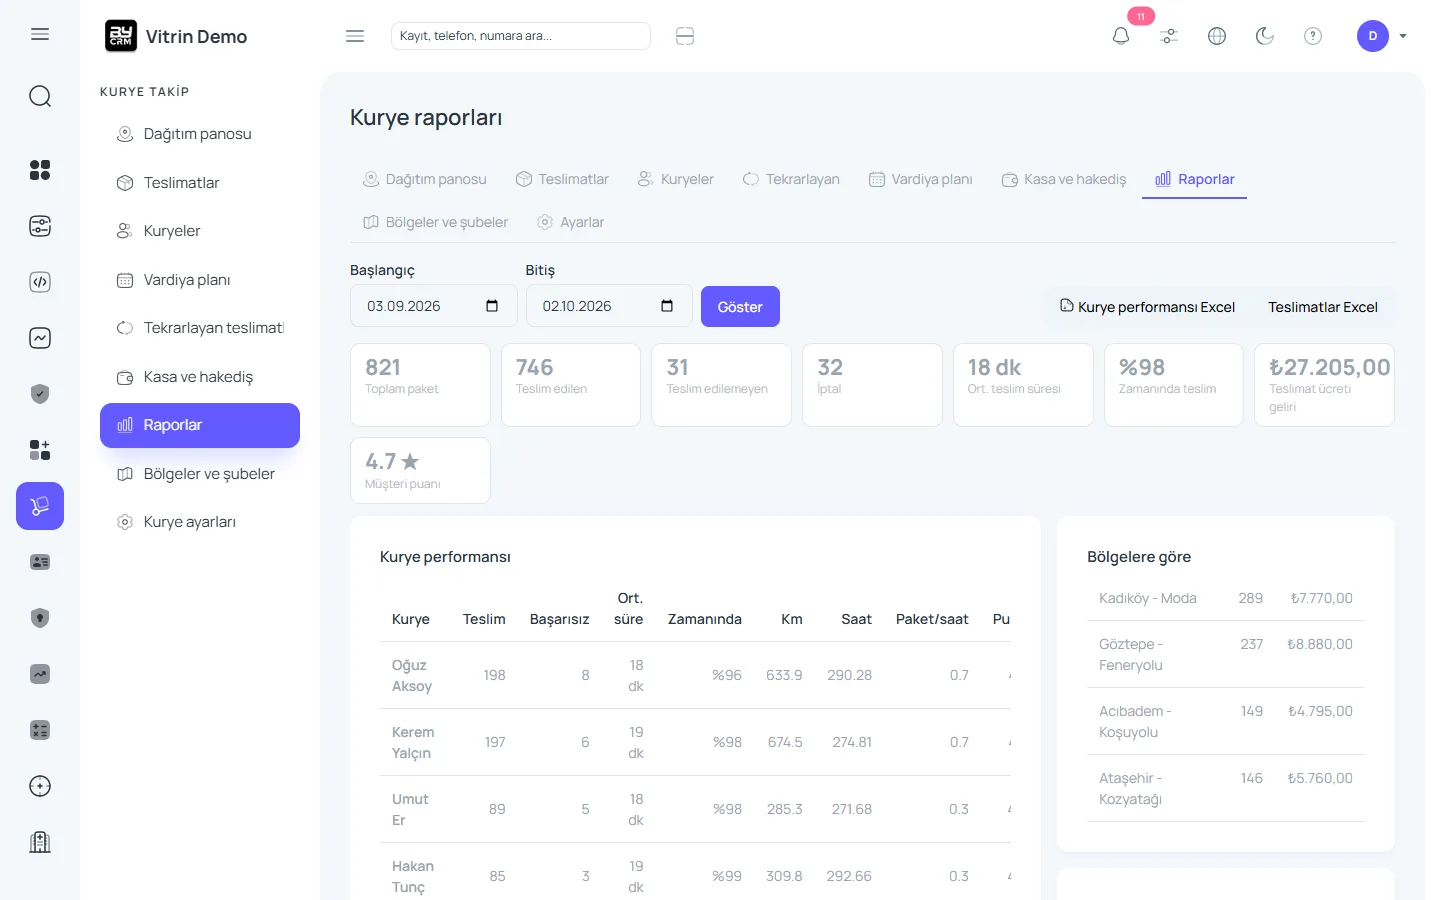
Task: Open Kasa ve hakediş in sidebar
Action: [200, 377]
